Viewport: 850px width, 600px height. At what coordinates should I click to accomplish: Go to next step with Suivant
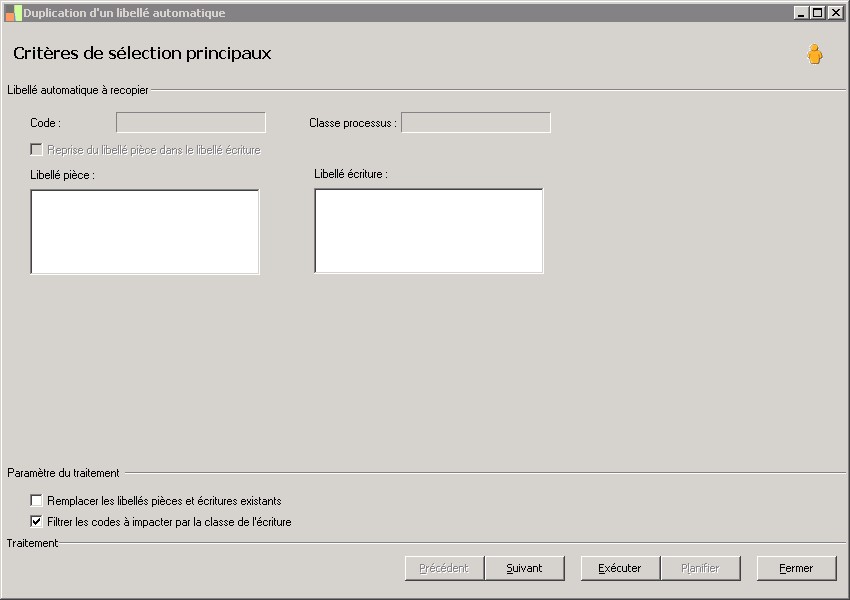point(524,568)
